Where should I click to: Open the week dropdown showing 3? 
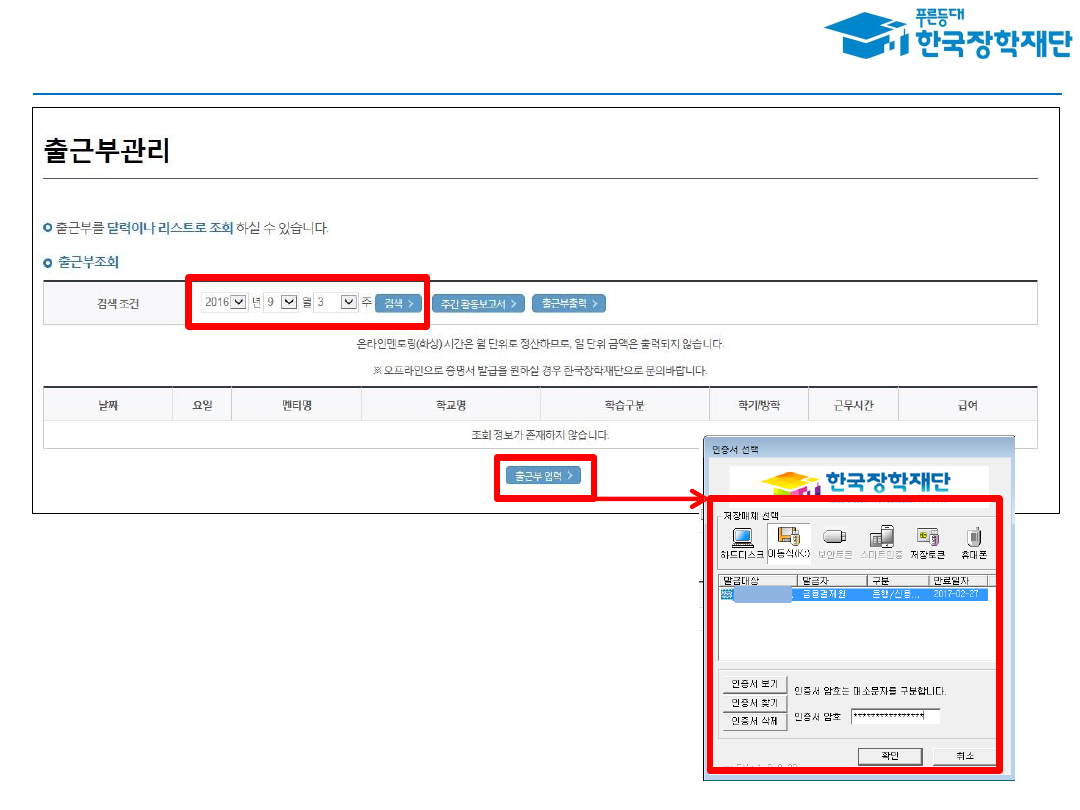tap(348, 302)
